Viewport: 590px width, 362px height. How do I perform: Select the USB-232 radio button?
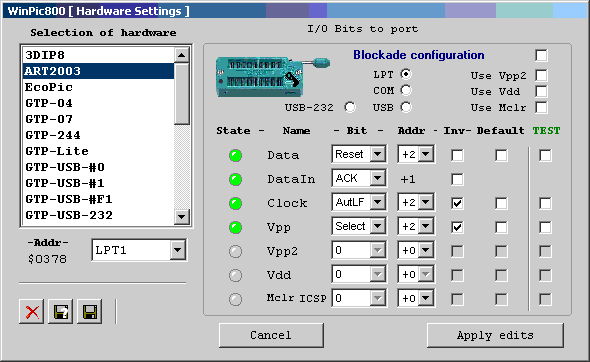[x=350, y=107]
